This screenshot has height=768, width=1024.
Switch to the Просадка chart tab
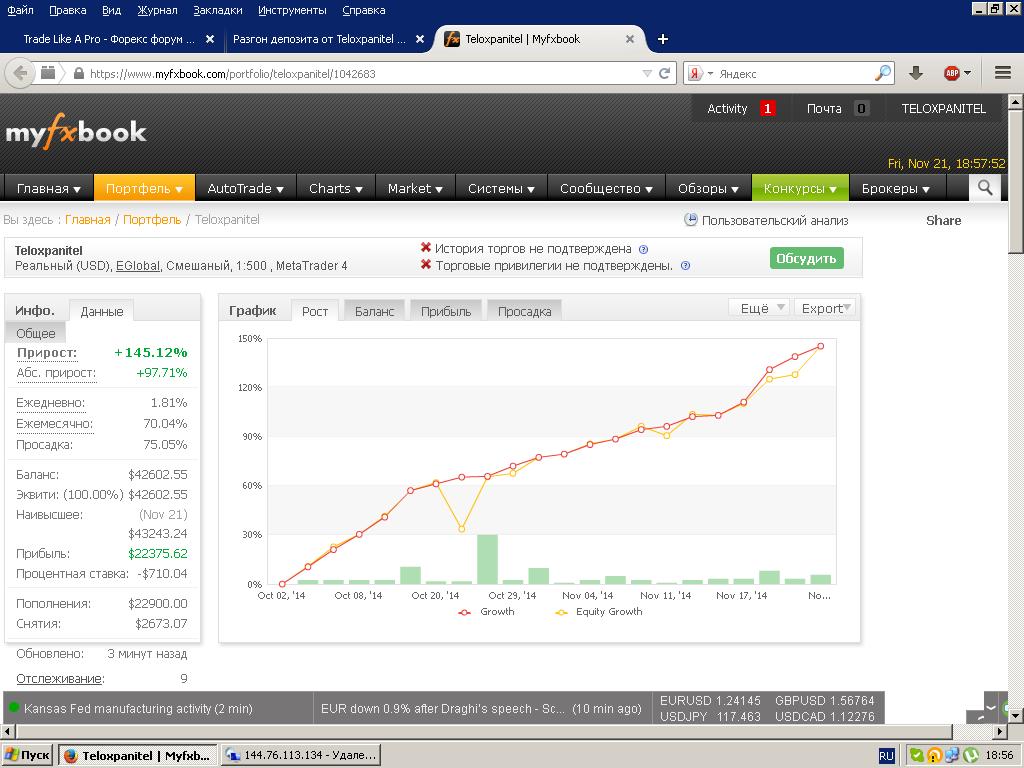(x=524, y=311)
